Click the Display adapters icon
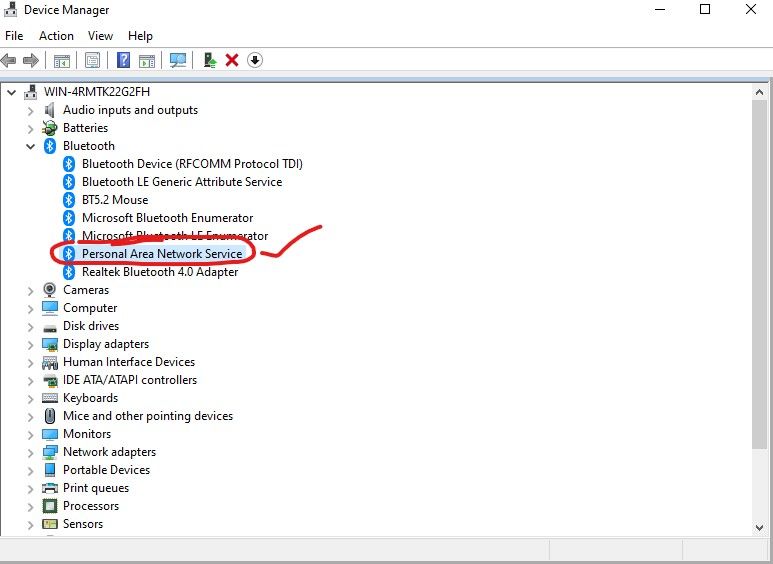 (50, 344)
